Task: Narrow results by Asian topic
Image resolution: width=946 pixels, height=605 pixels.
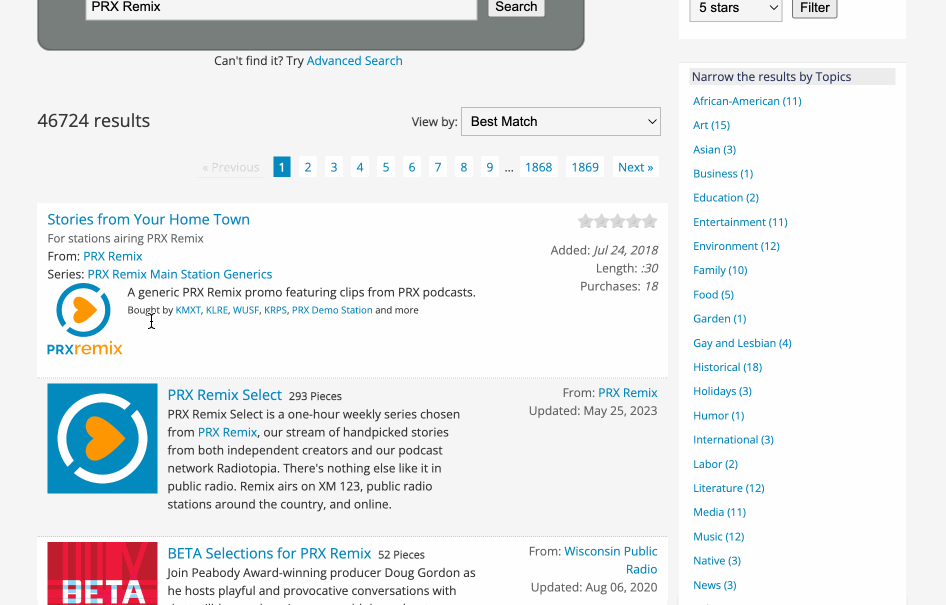Action: pos(714,150)
